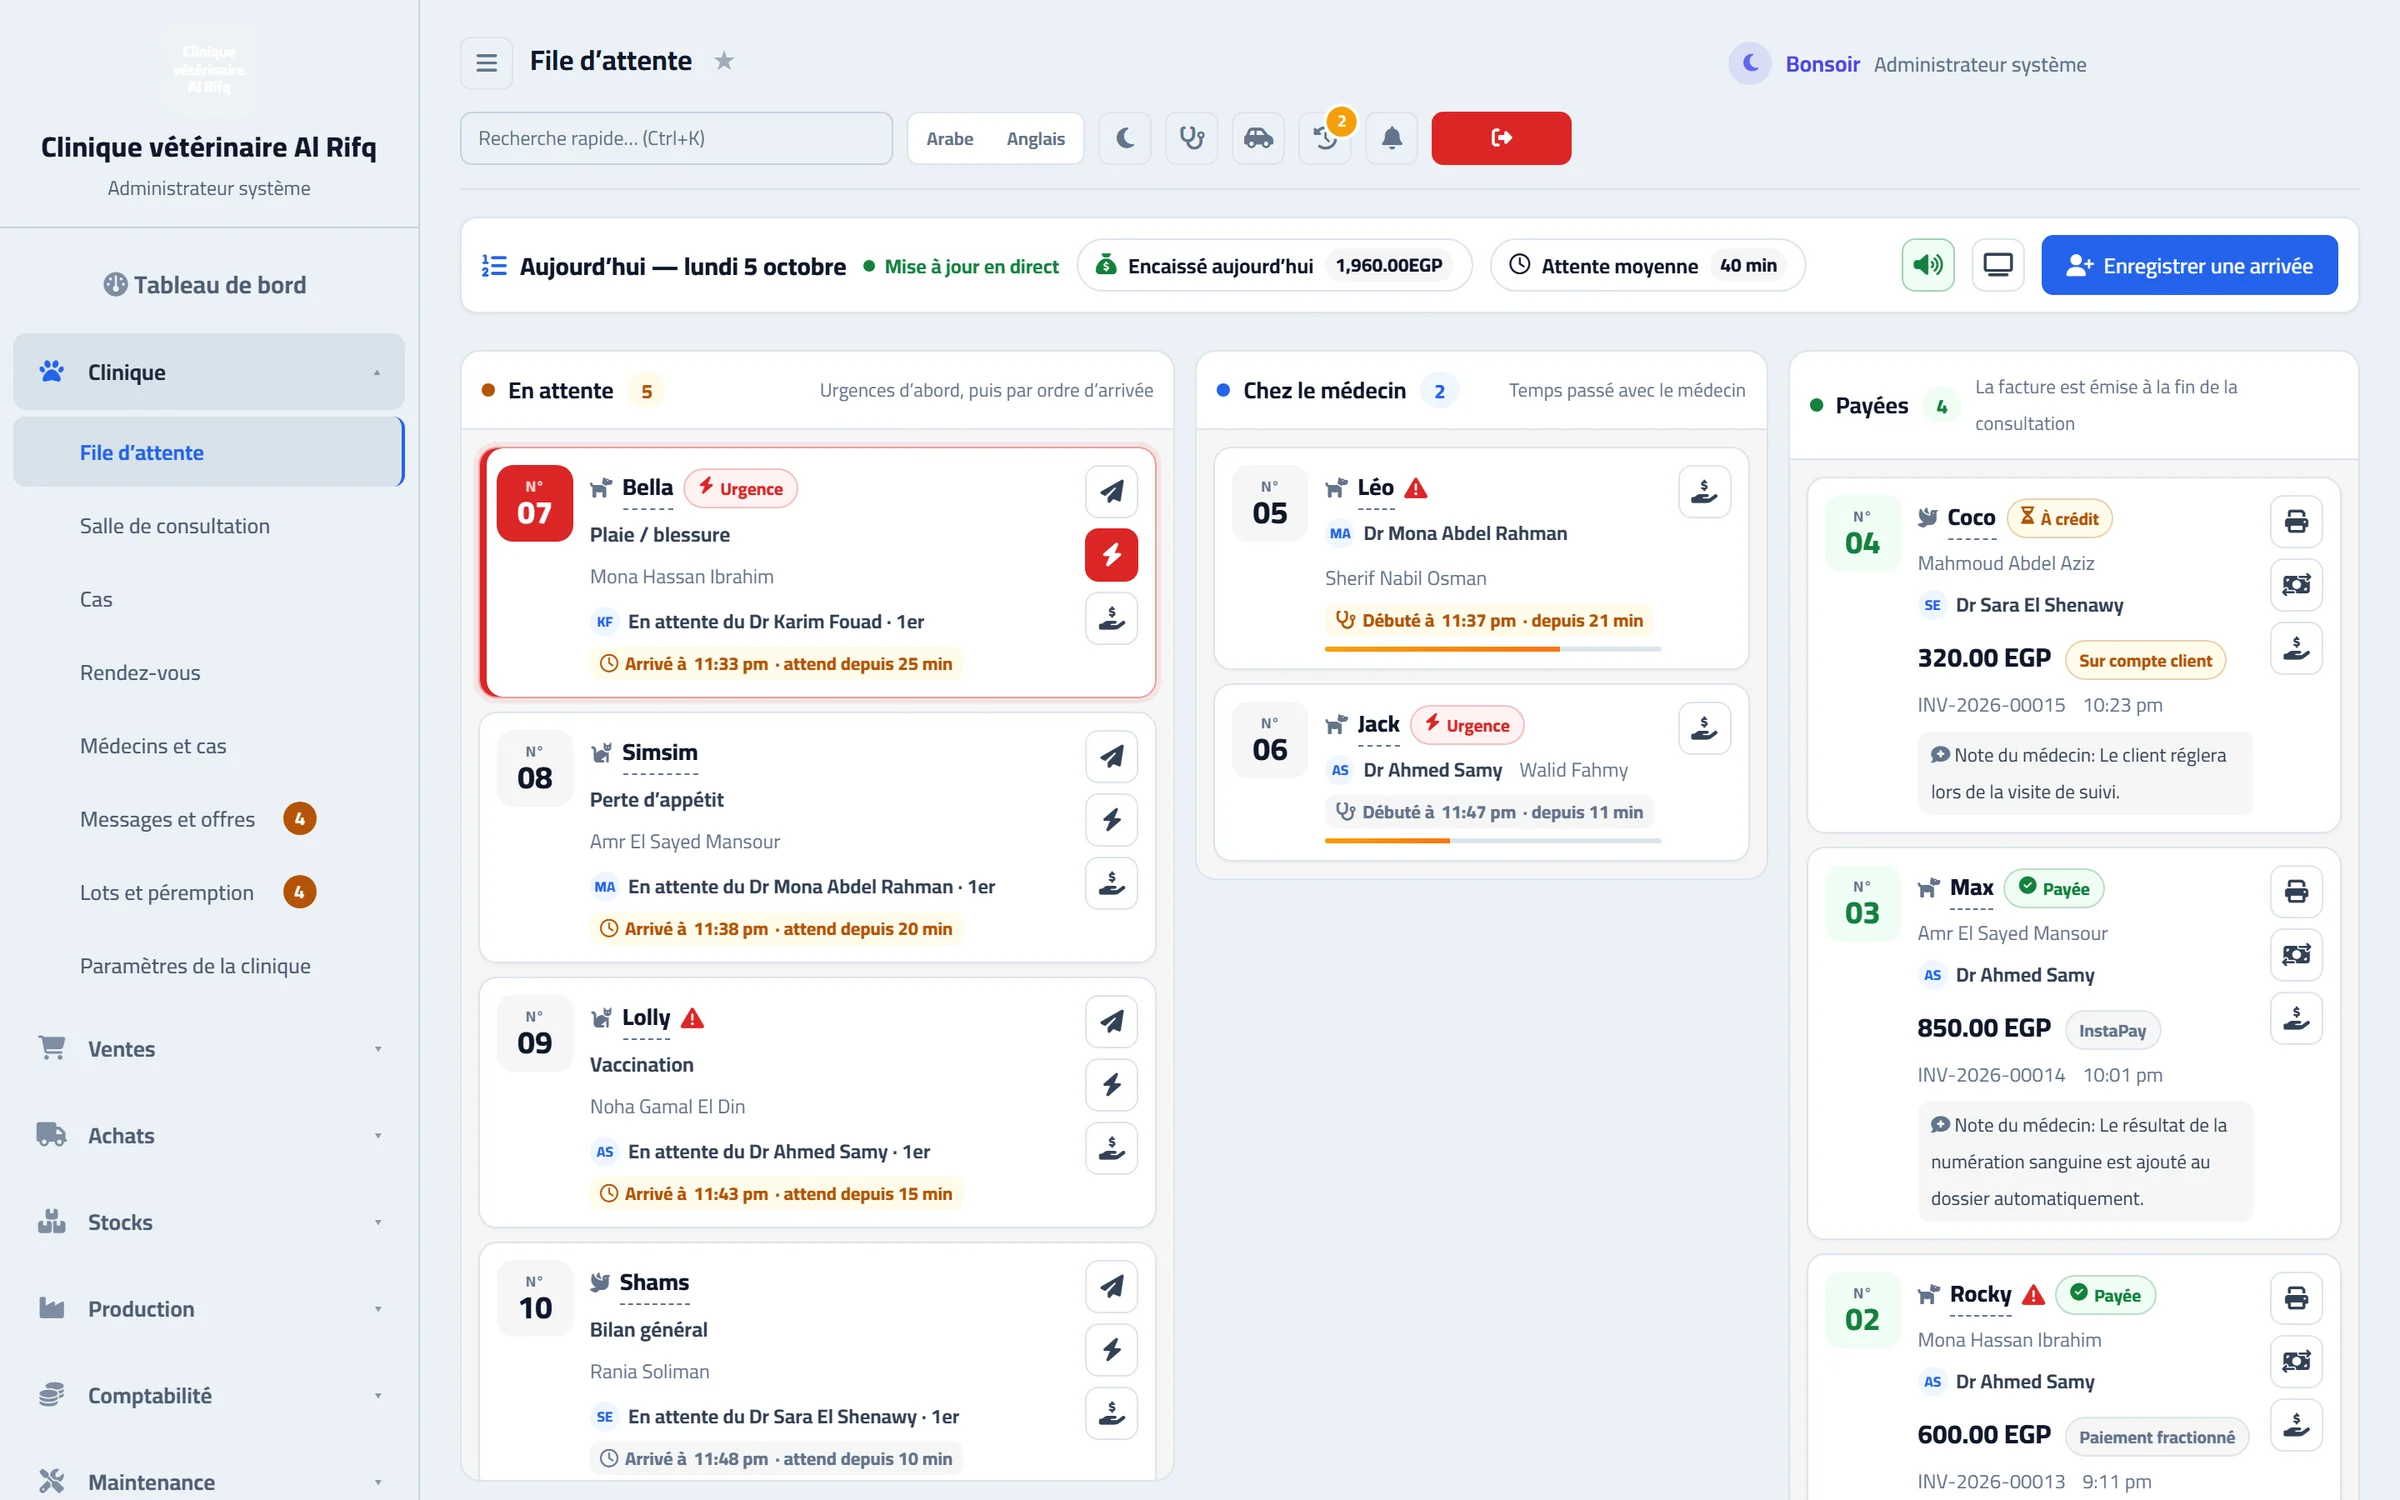Open payment hand icon on Bella card
2400x1500 pixels.
pyautogui.click(x=1111, y=619)
